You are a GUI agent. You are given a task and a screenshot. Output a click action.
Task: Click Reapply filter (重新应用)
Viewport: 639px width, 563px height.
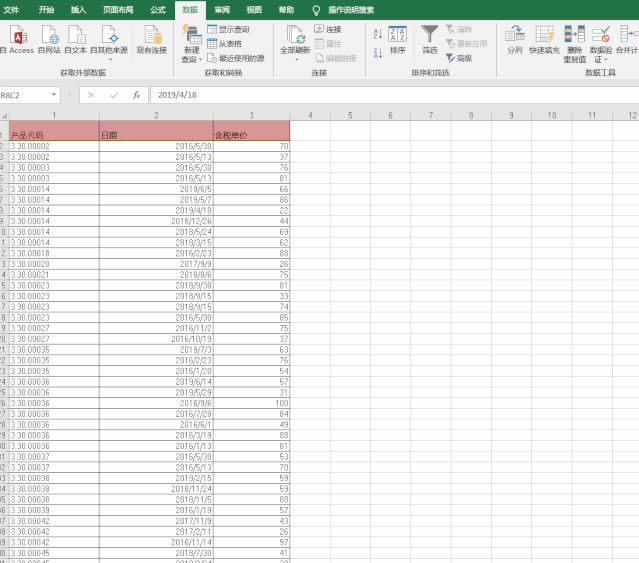(466, 44)
